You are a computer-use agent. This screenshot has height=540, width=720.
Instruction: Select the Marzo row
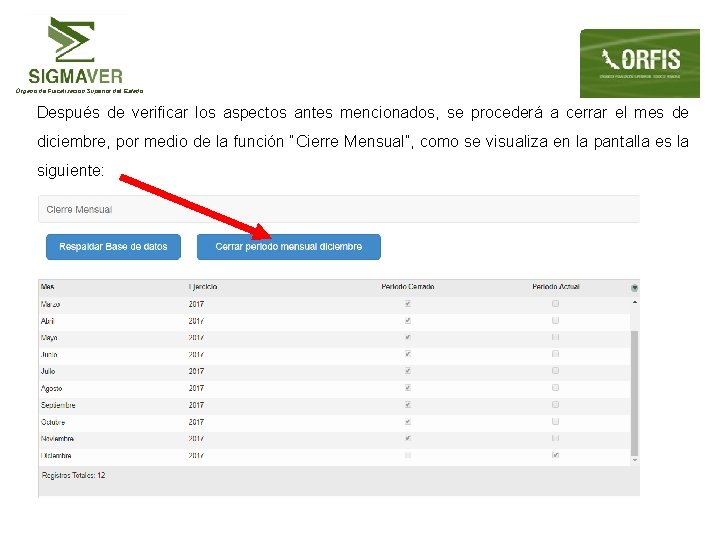334,304
